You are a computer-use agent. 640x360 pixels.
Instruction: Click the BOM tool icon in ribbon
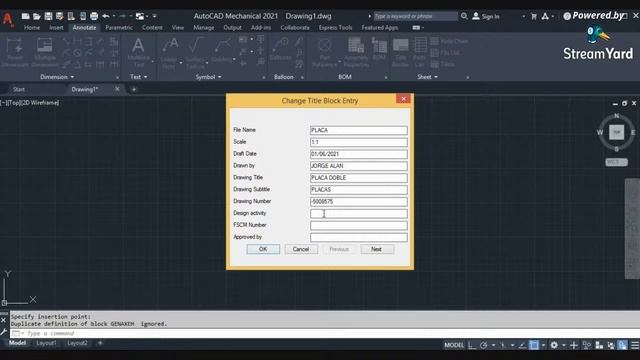[x=379, y=50]
